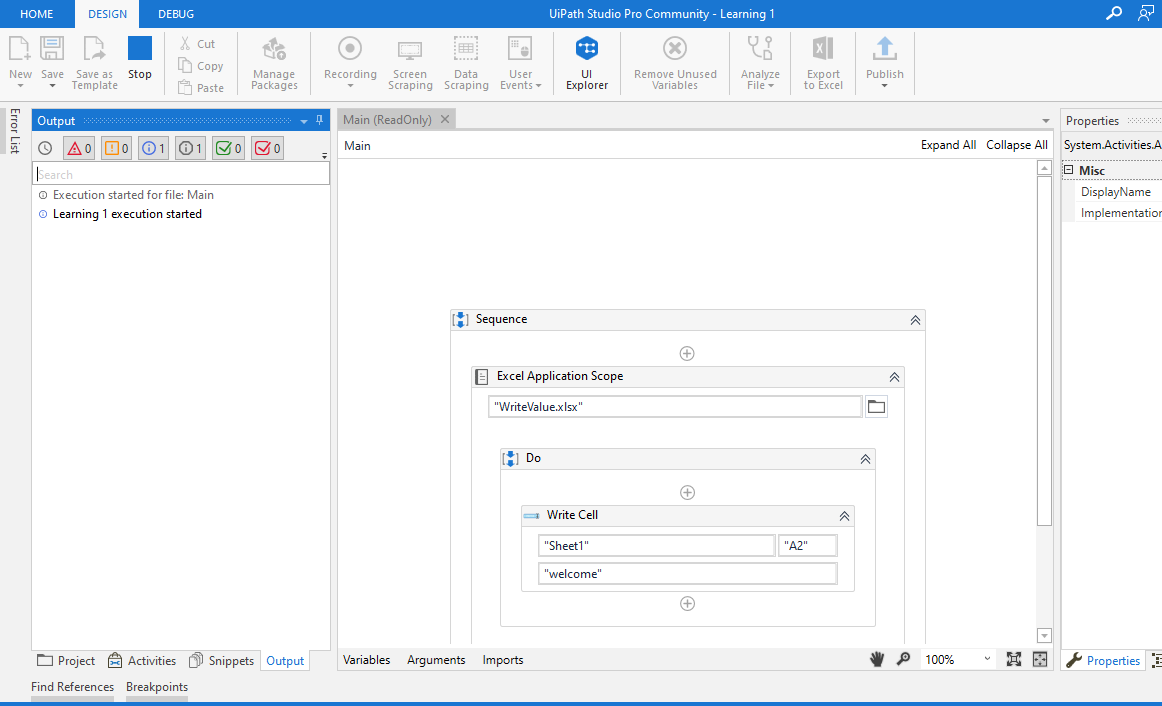
Task: Click fit to screen icon
Action: [x=1014, y=659]
